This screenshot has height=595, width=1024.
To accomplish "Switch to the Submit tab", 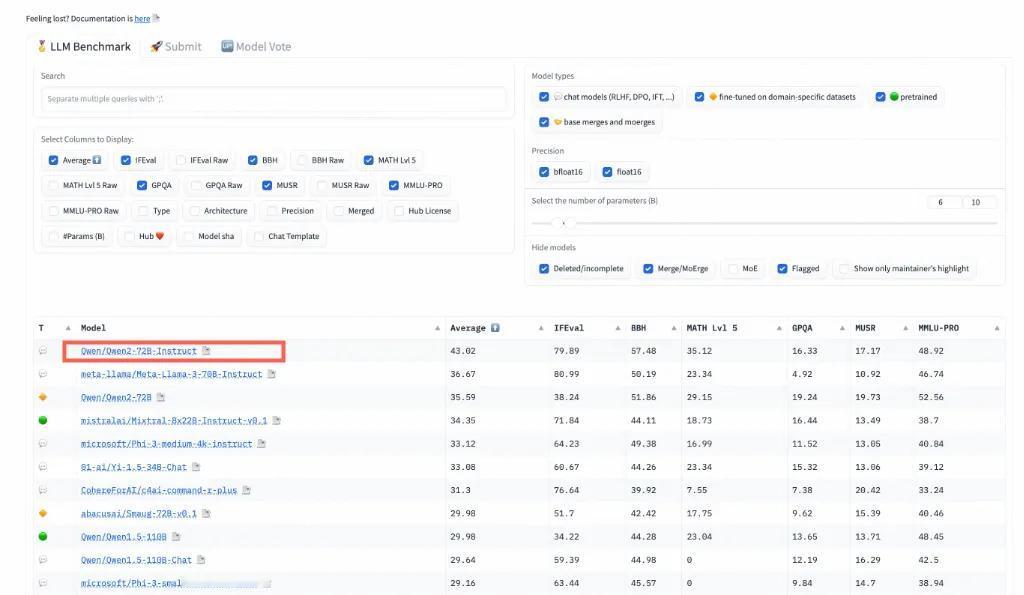I will pyautogui.click(x=176, y=46).
